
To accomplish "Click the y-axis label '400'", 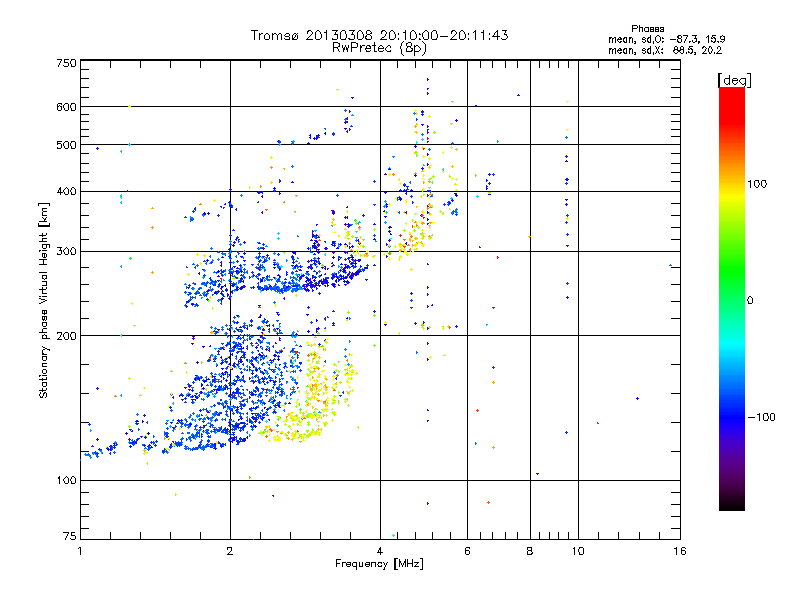I will point(66,191).
